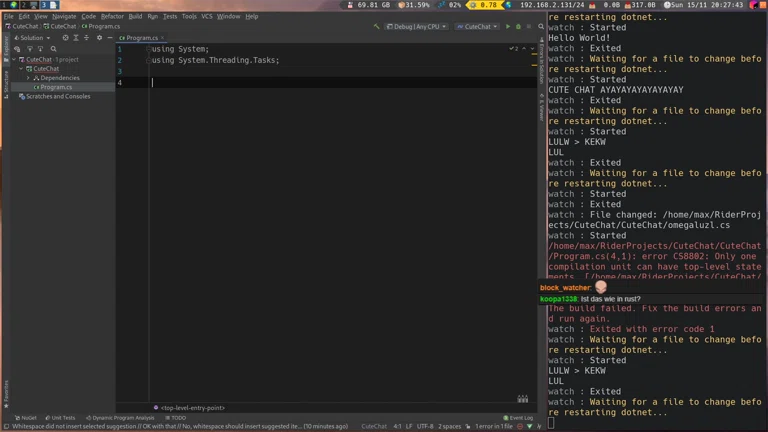Click the top-level-entry-point breadcrumb
The image size is (768, 432).
pos(189,408)
